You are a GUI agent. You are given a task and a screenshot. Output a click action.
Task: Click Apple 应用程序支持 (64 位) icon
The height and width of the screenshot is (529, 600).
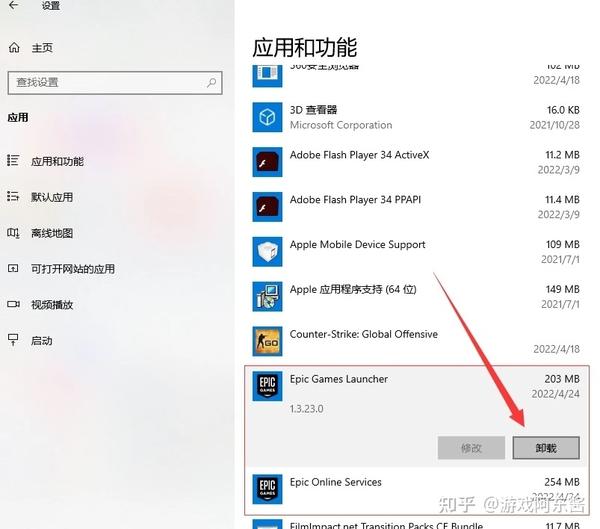[267, 296]
